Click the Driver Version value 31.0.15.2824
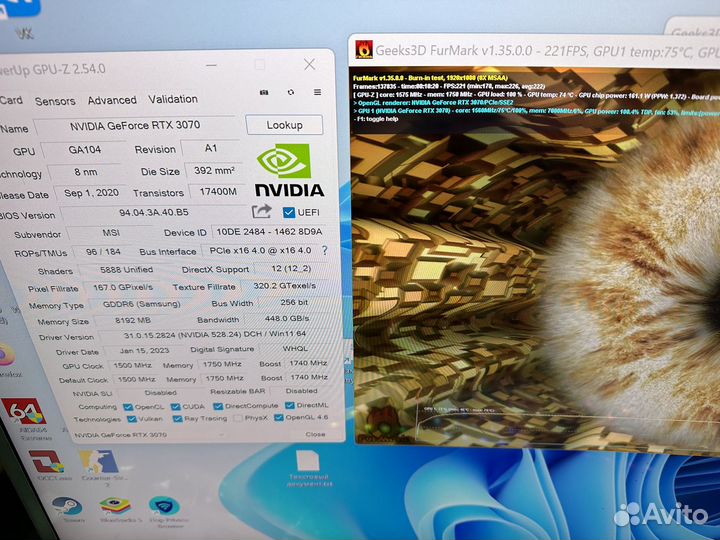720x540 pixels. (215, 335)
